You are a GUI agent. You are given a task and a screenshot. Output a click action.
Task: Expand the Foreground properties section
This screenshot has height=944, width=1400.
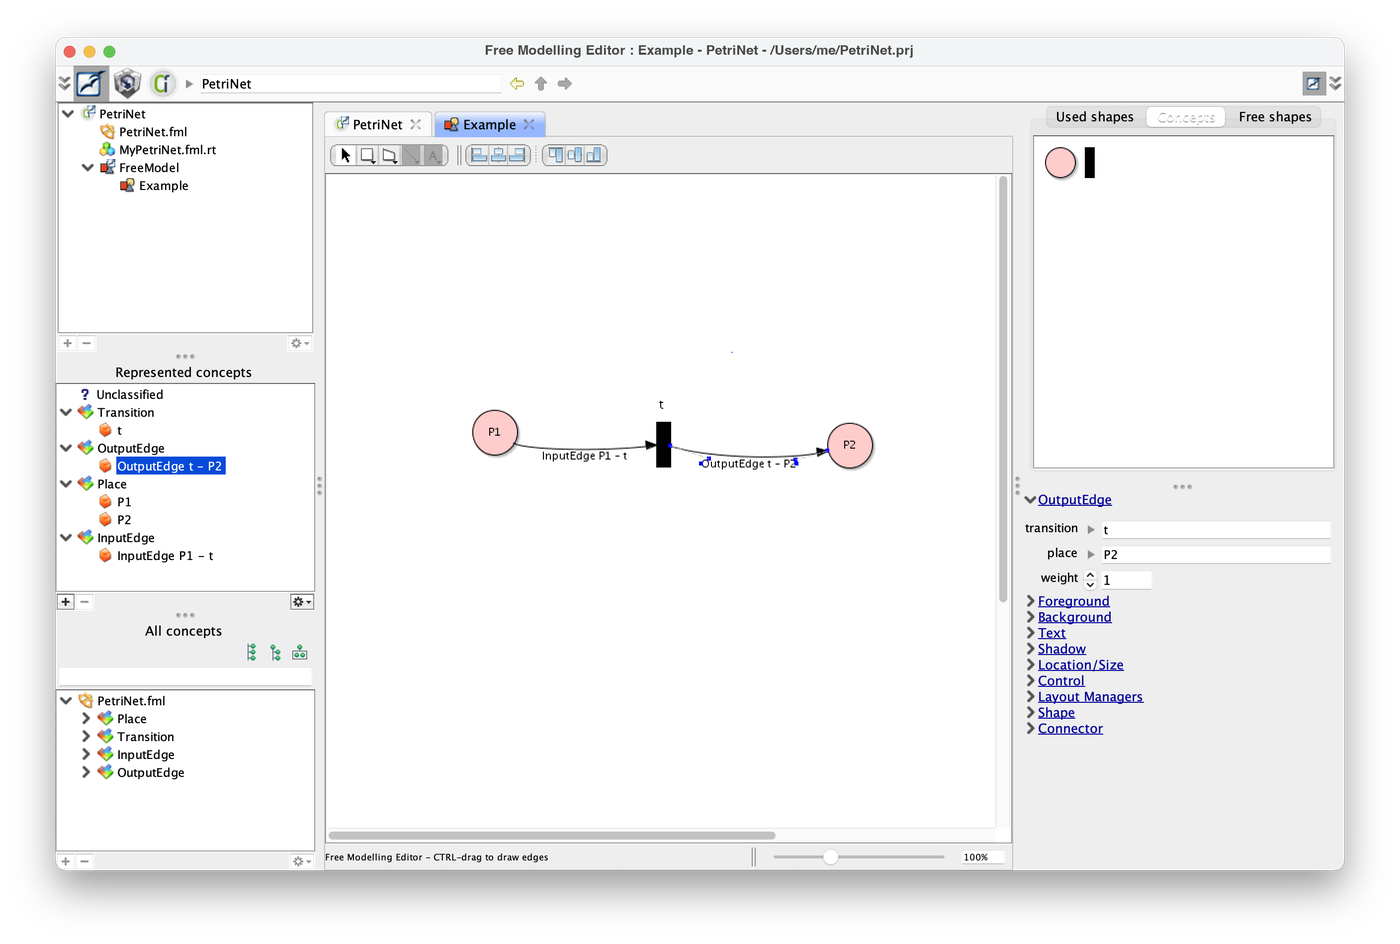1031,601
